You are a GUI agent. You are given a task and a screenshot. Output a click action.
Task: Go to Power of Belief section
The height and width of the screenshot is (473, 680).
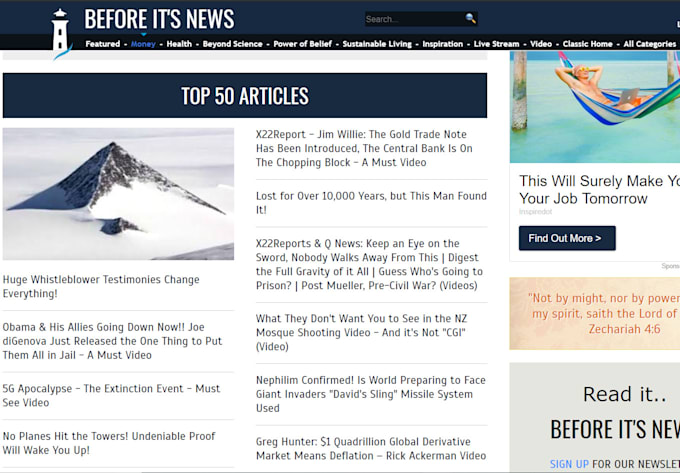(x=302, y=44)
